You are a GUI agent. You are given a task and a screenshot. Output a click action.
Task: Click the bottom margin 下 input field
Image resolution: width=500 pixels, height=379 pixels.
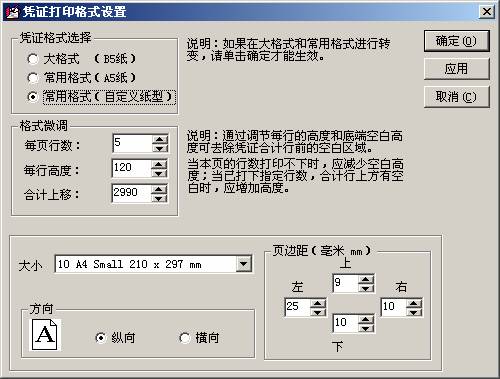click(x=346, y=323)
